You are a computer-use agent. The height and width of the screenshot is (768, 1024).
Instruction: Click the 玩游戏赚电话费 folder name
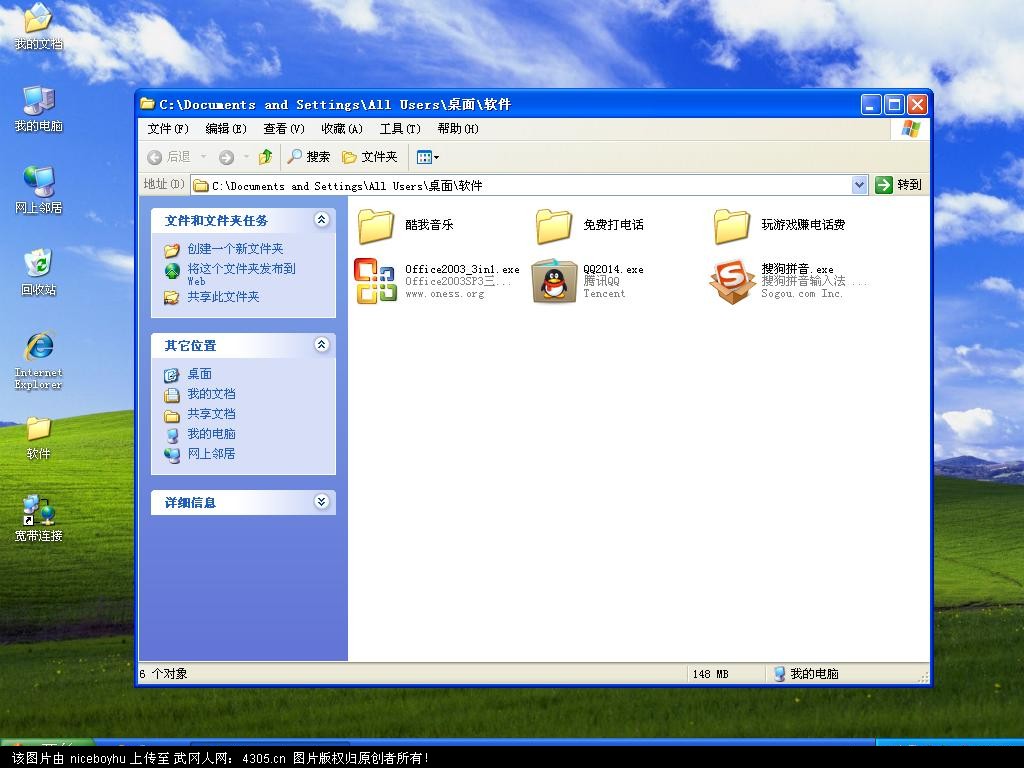[803, 225]
